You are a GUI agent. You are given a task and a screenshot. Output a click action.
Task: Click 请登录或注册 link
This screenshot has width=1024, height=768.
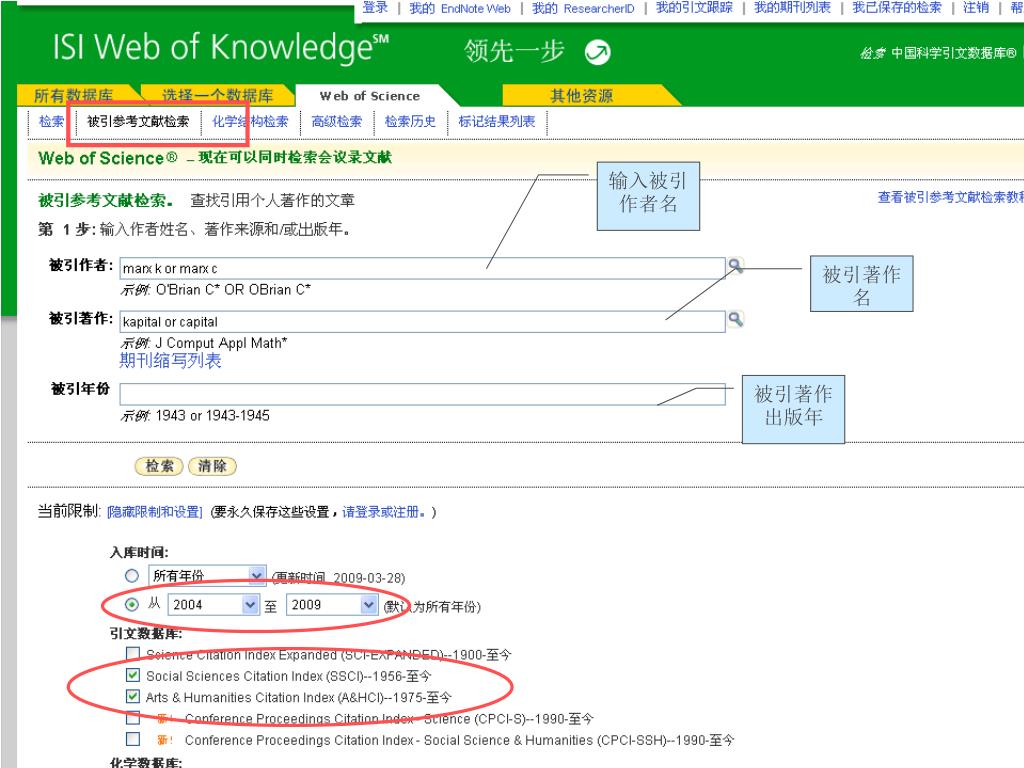click(x=383, y=512)
